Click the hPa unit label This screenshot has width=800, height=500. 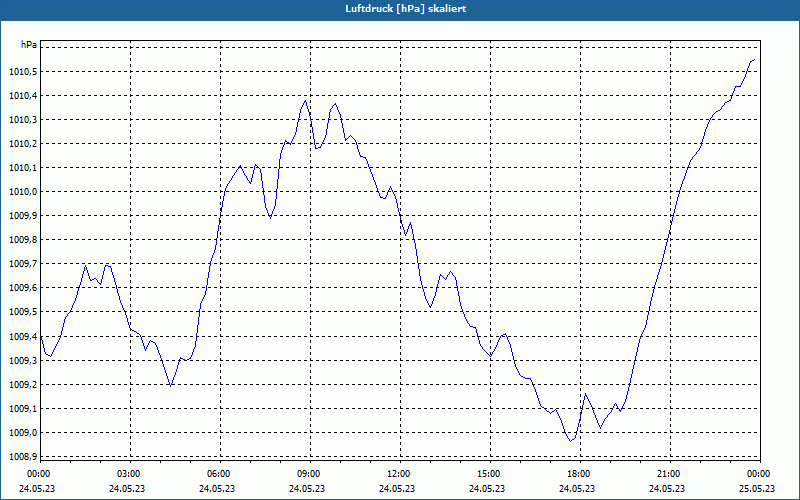click(29, 45)
